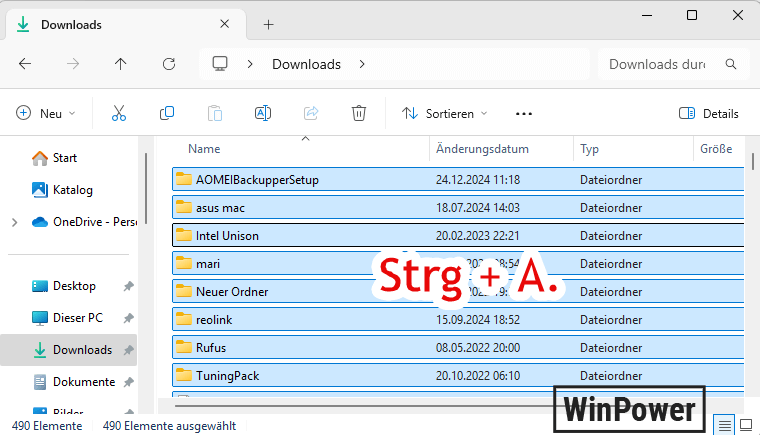This screenshot has width=760, height=435.
Task: Sort by Änderungsdatum column header
Action: pyautogui.click(x=482, y=149)
